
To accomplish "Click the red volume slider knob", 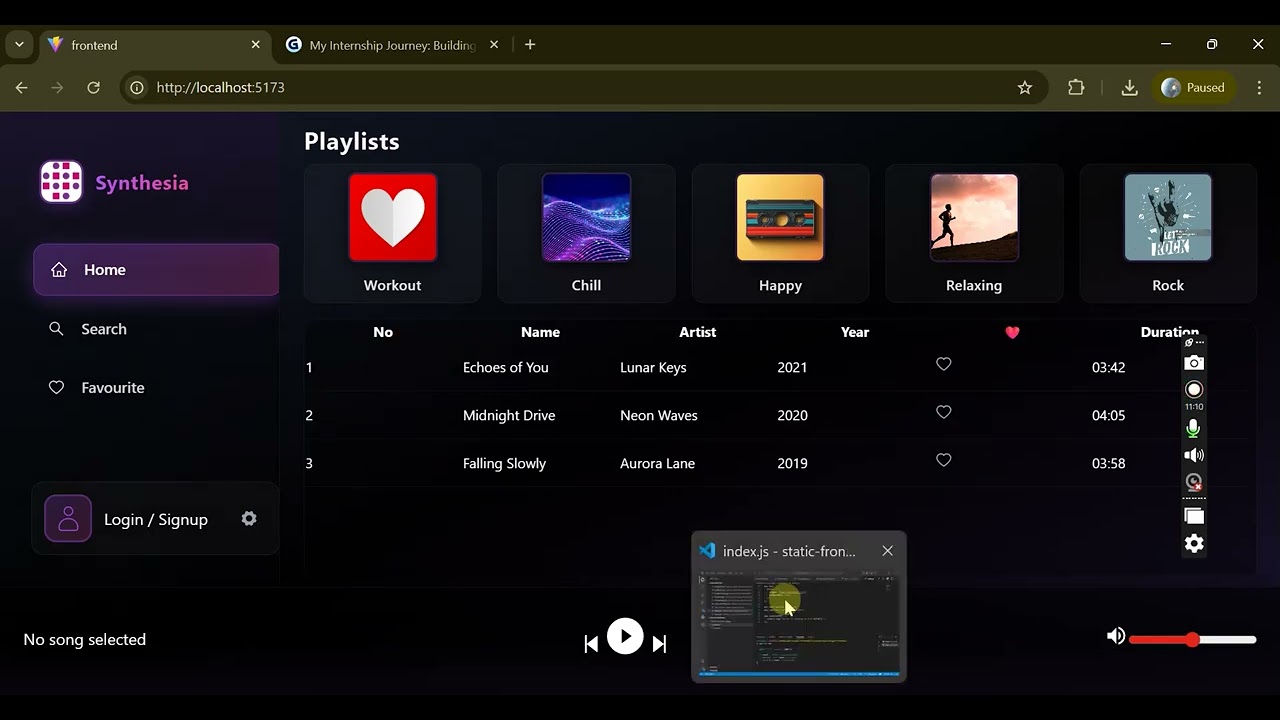I will click(x=1192, y=639).
